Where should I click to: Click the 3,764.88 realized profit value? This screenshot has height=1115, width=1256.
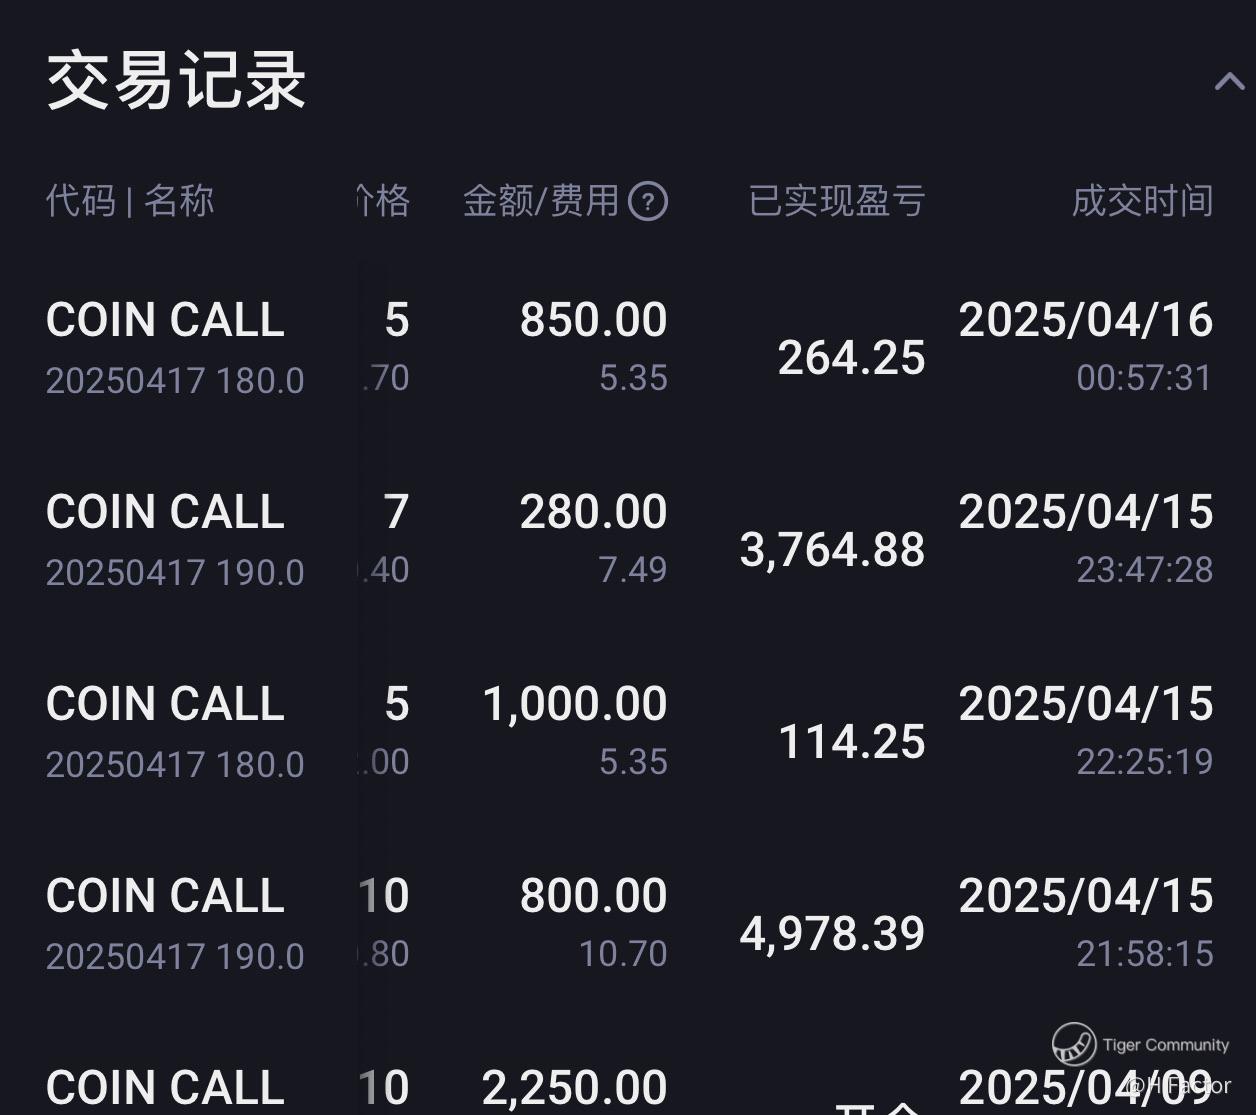[832, 550]
